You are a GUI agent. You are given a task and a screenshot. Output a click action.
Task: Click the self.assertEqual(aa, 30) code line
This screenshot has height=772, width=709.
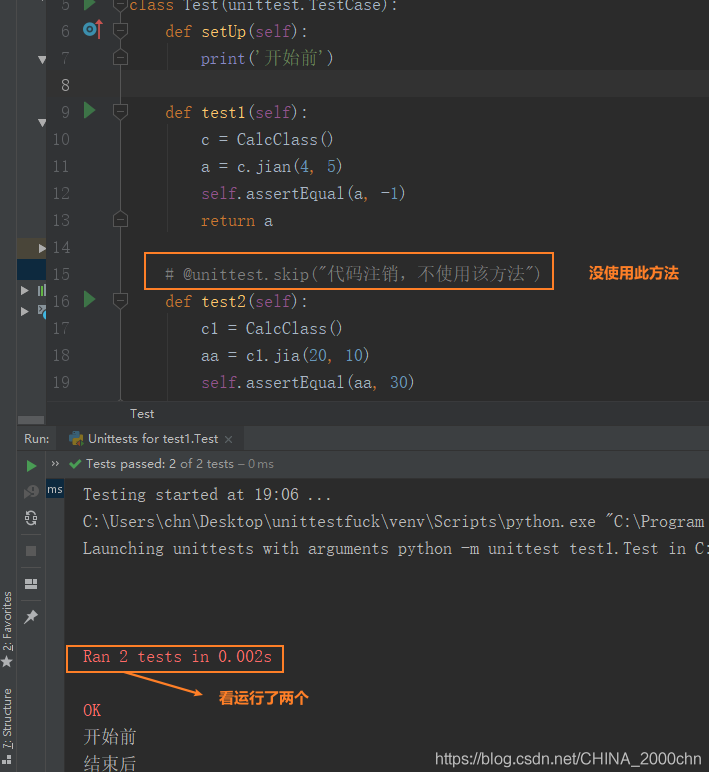pos(308,383)
